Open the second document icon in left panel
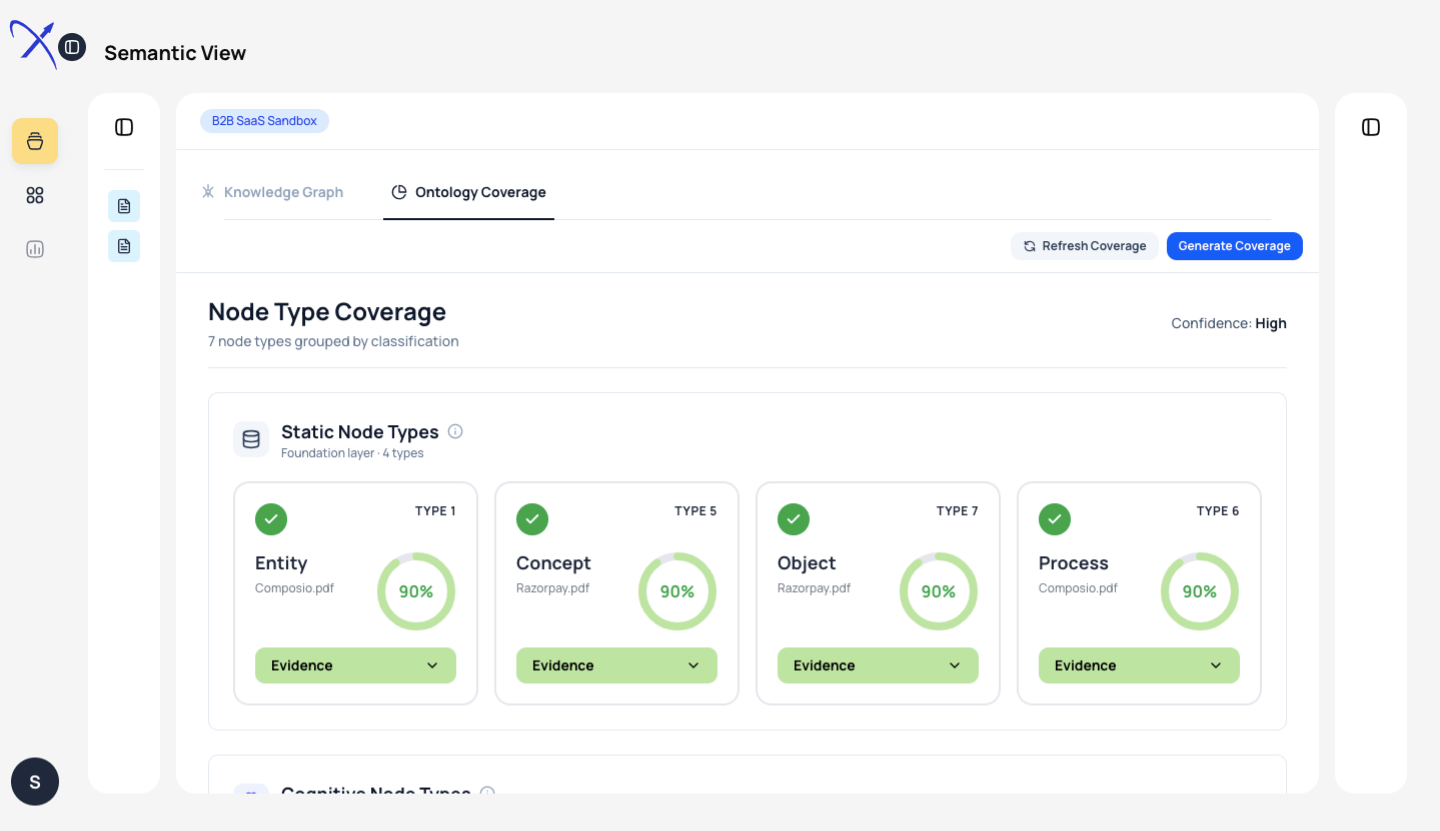The height and width of the screenshot is (831, 1440). [123, 245]
